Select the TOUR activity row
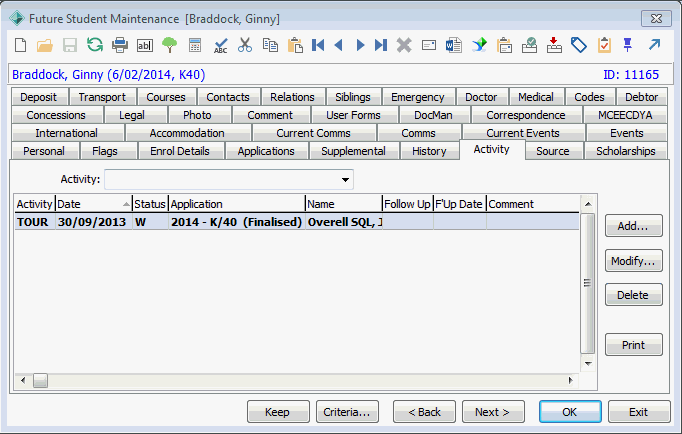This screenshot has height=434, width=682. coord(297,222)
